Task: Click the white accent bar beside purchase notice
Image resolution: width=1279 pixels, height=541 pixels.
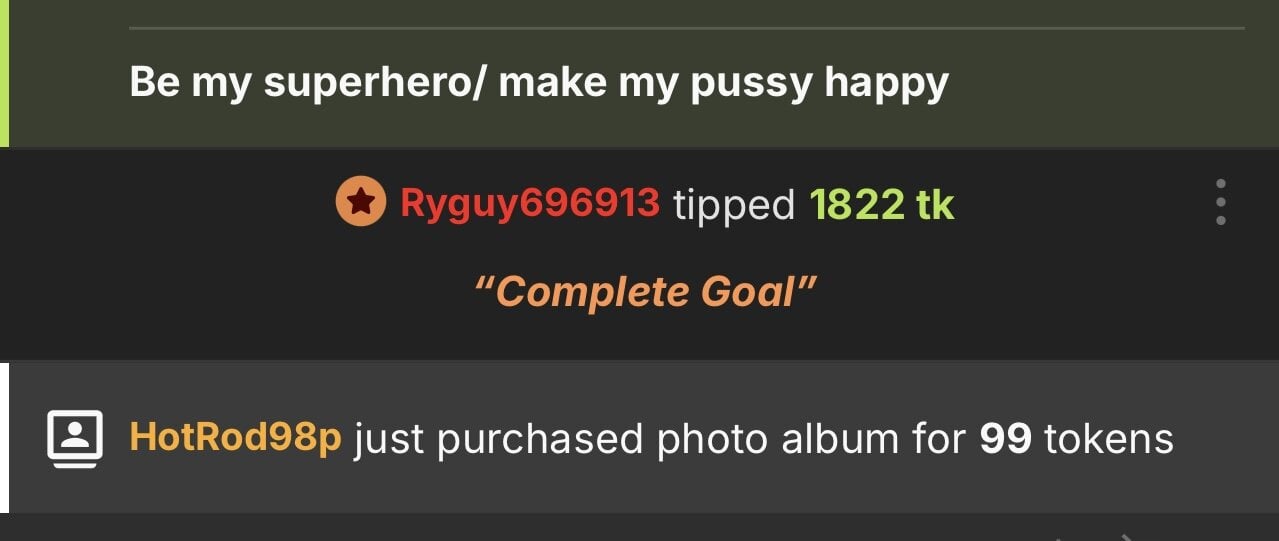Action: [4, 438]
